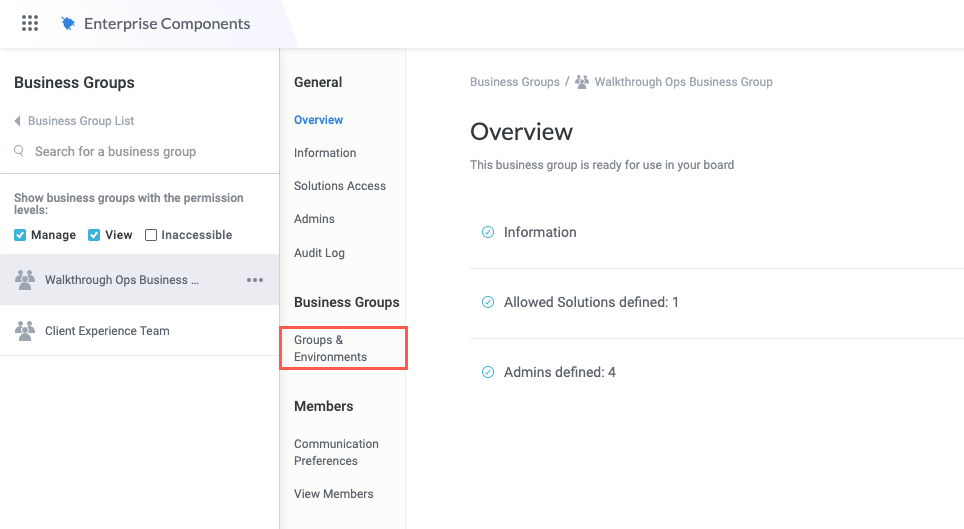The width and height of the screenshot is (964, 529).
Task: Click the check icon next to Allowed Solutions
Action: [488, 302]
